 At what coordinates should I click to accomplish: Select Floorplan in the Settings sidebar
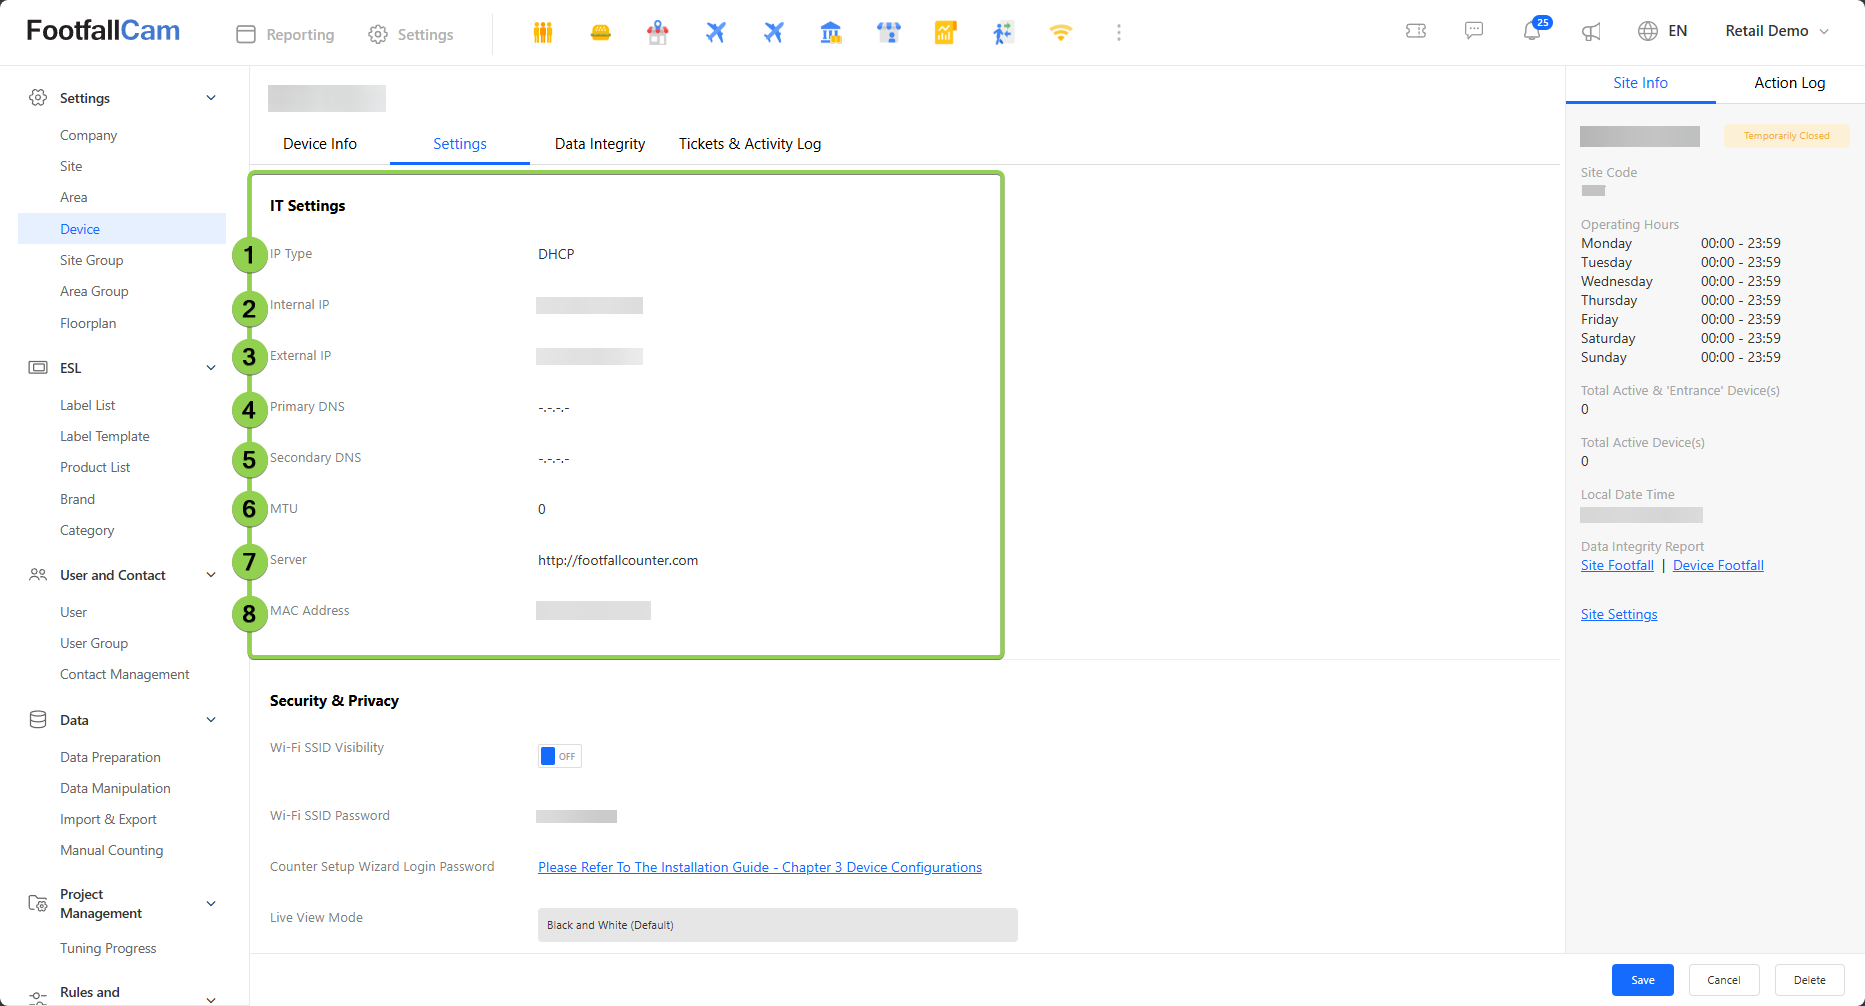[x=88, y=323]
